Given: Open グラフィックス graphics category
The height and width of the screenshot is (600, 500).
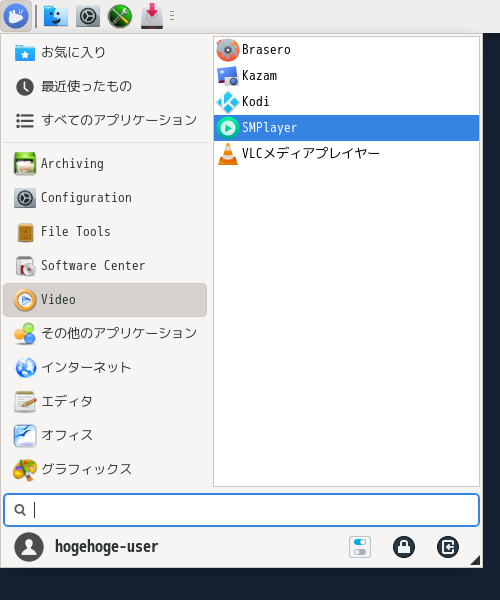Looking at the screenshot, I should (x=105, y=470).
